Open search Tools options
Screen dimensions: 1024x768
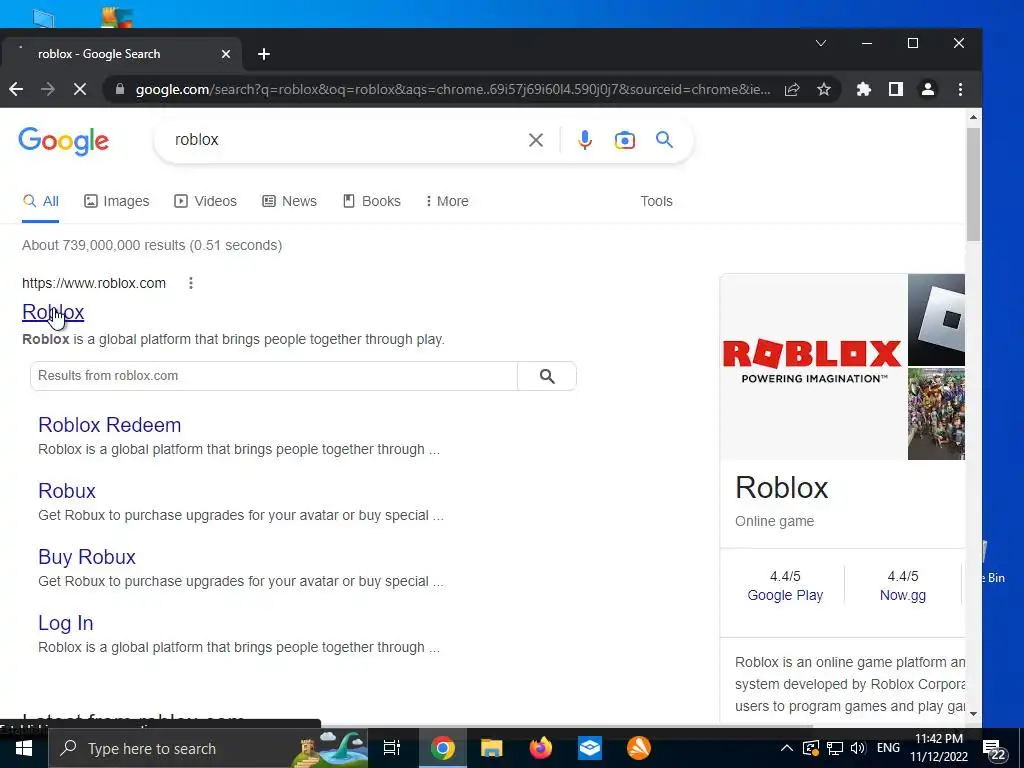tap(656, 201)
